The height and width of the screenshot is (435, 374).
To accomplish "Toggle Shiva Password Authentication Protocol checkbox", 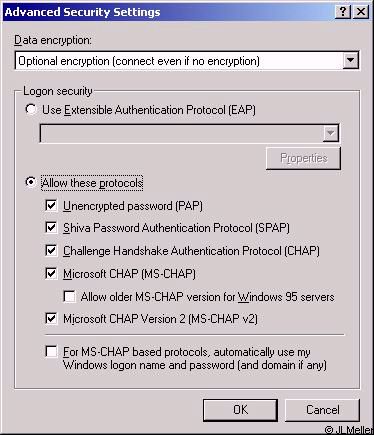I will coord(51,228).
